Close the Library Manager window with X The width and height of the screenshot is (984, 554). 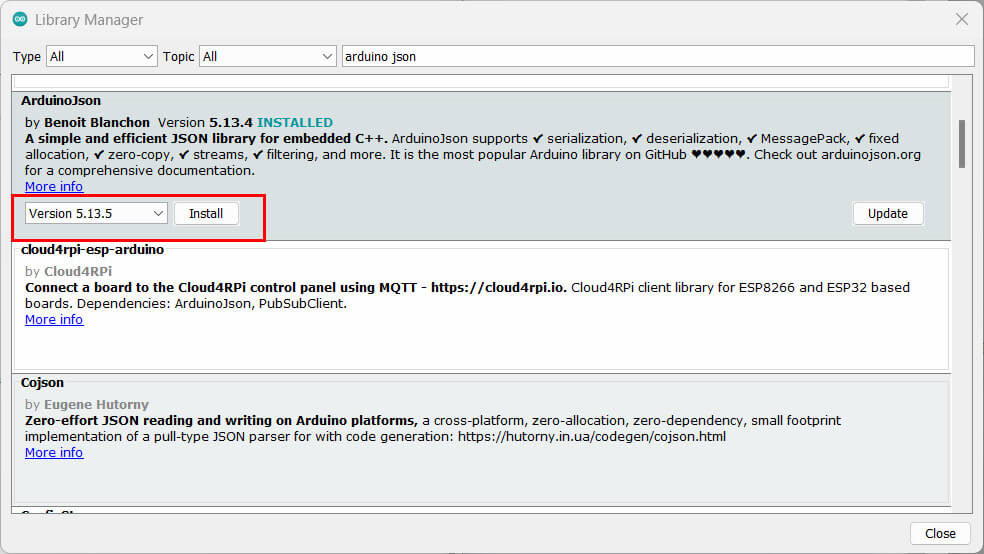click(962, 19)
